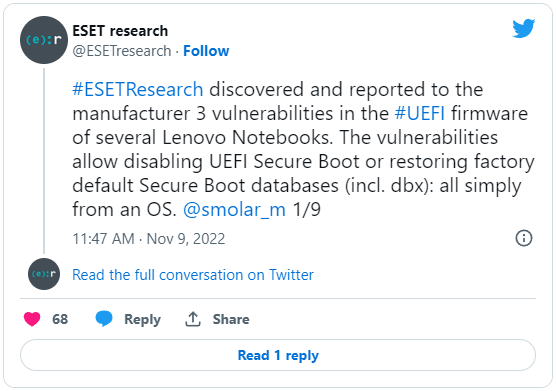Open the Read 1 reply button
Screen dimensions: 556x391
278,355
